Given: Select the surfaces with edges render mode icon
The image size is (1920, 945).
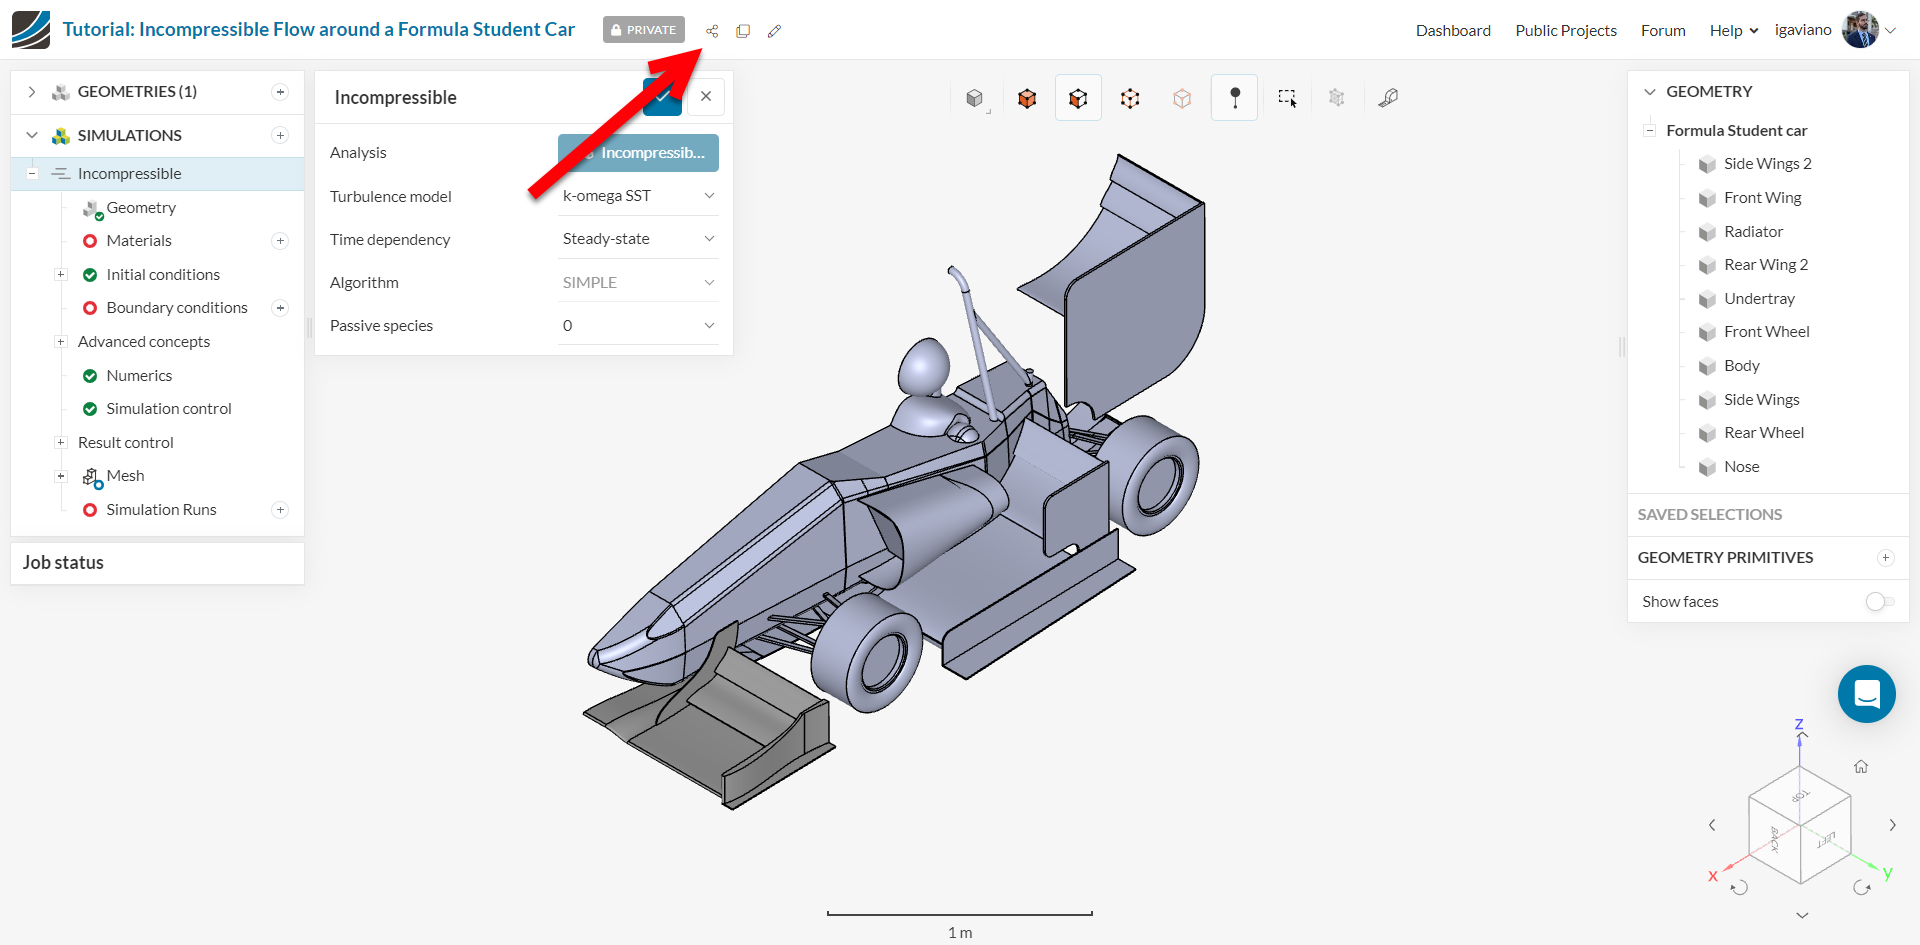Looking at the screenshot, I should click(x=1078, y=97).
